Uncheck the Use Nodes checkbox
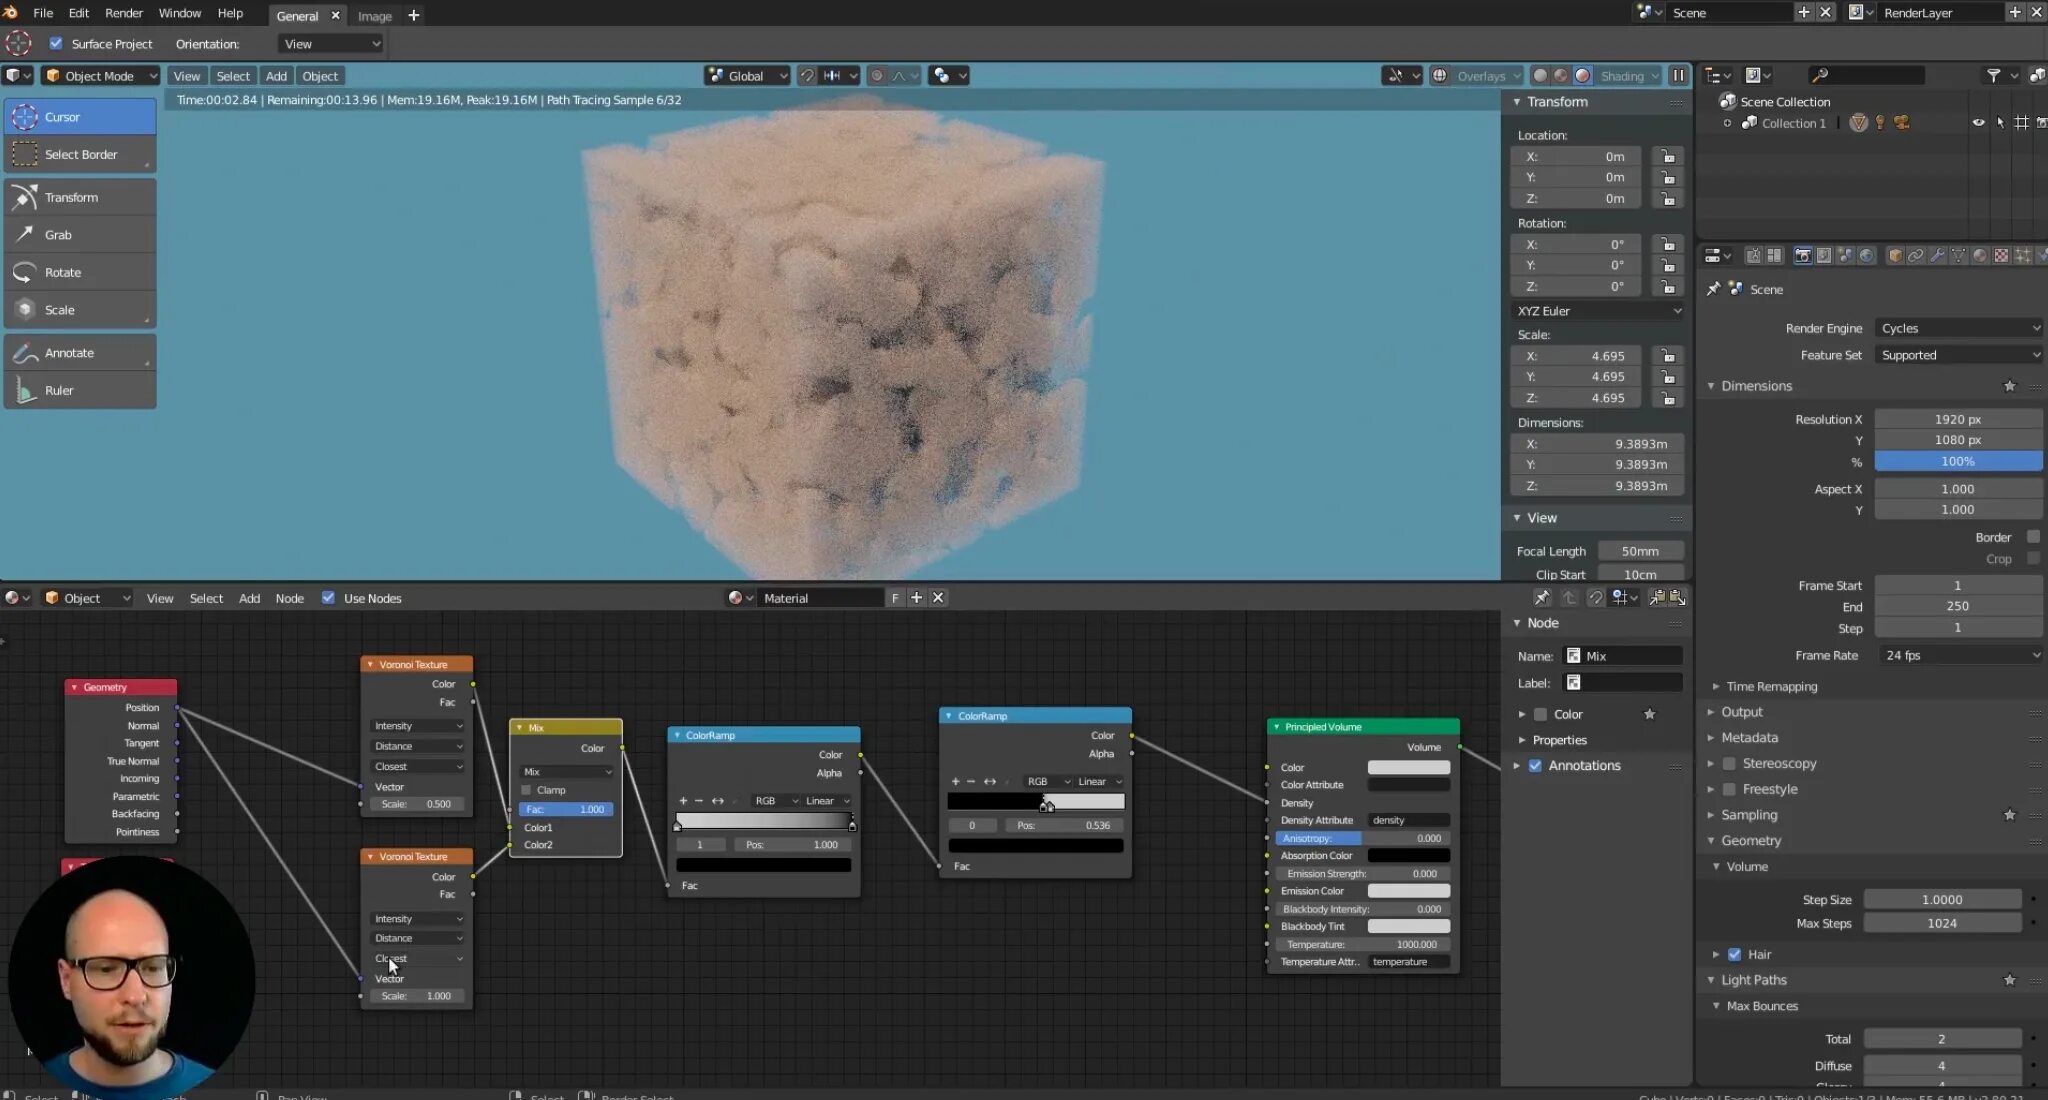The width and height of the screenshot is (2048, 1100). click(x=328, y=598)
